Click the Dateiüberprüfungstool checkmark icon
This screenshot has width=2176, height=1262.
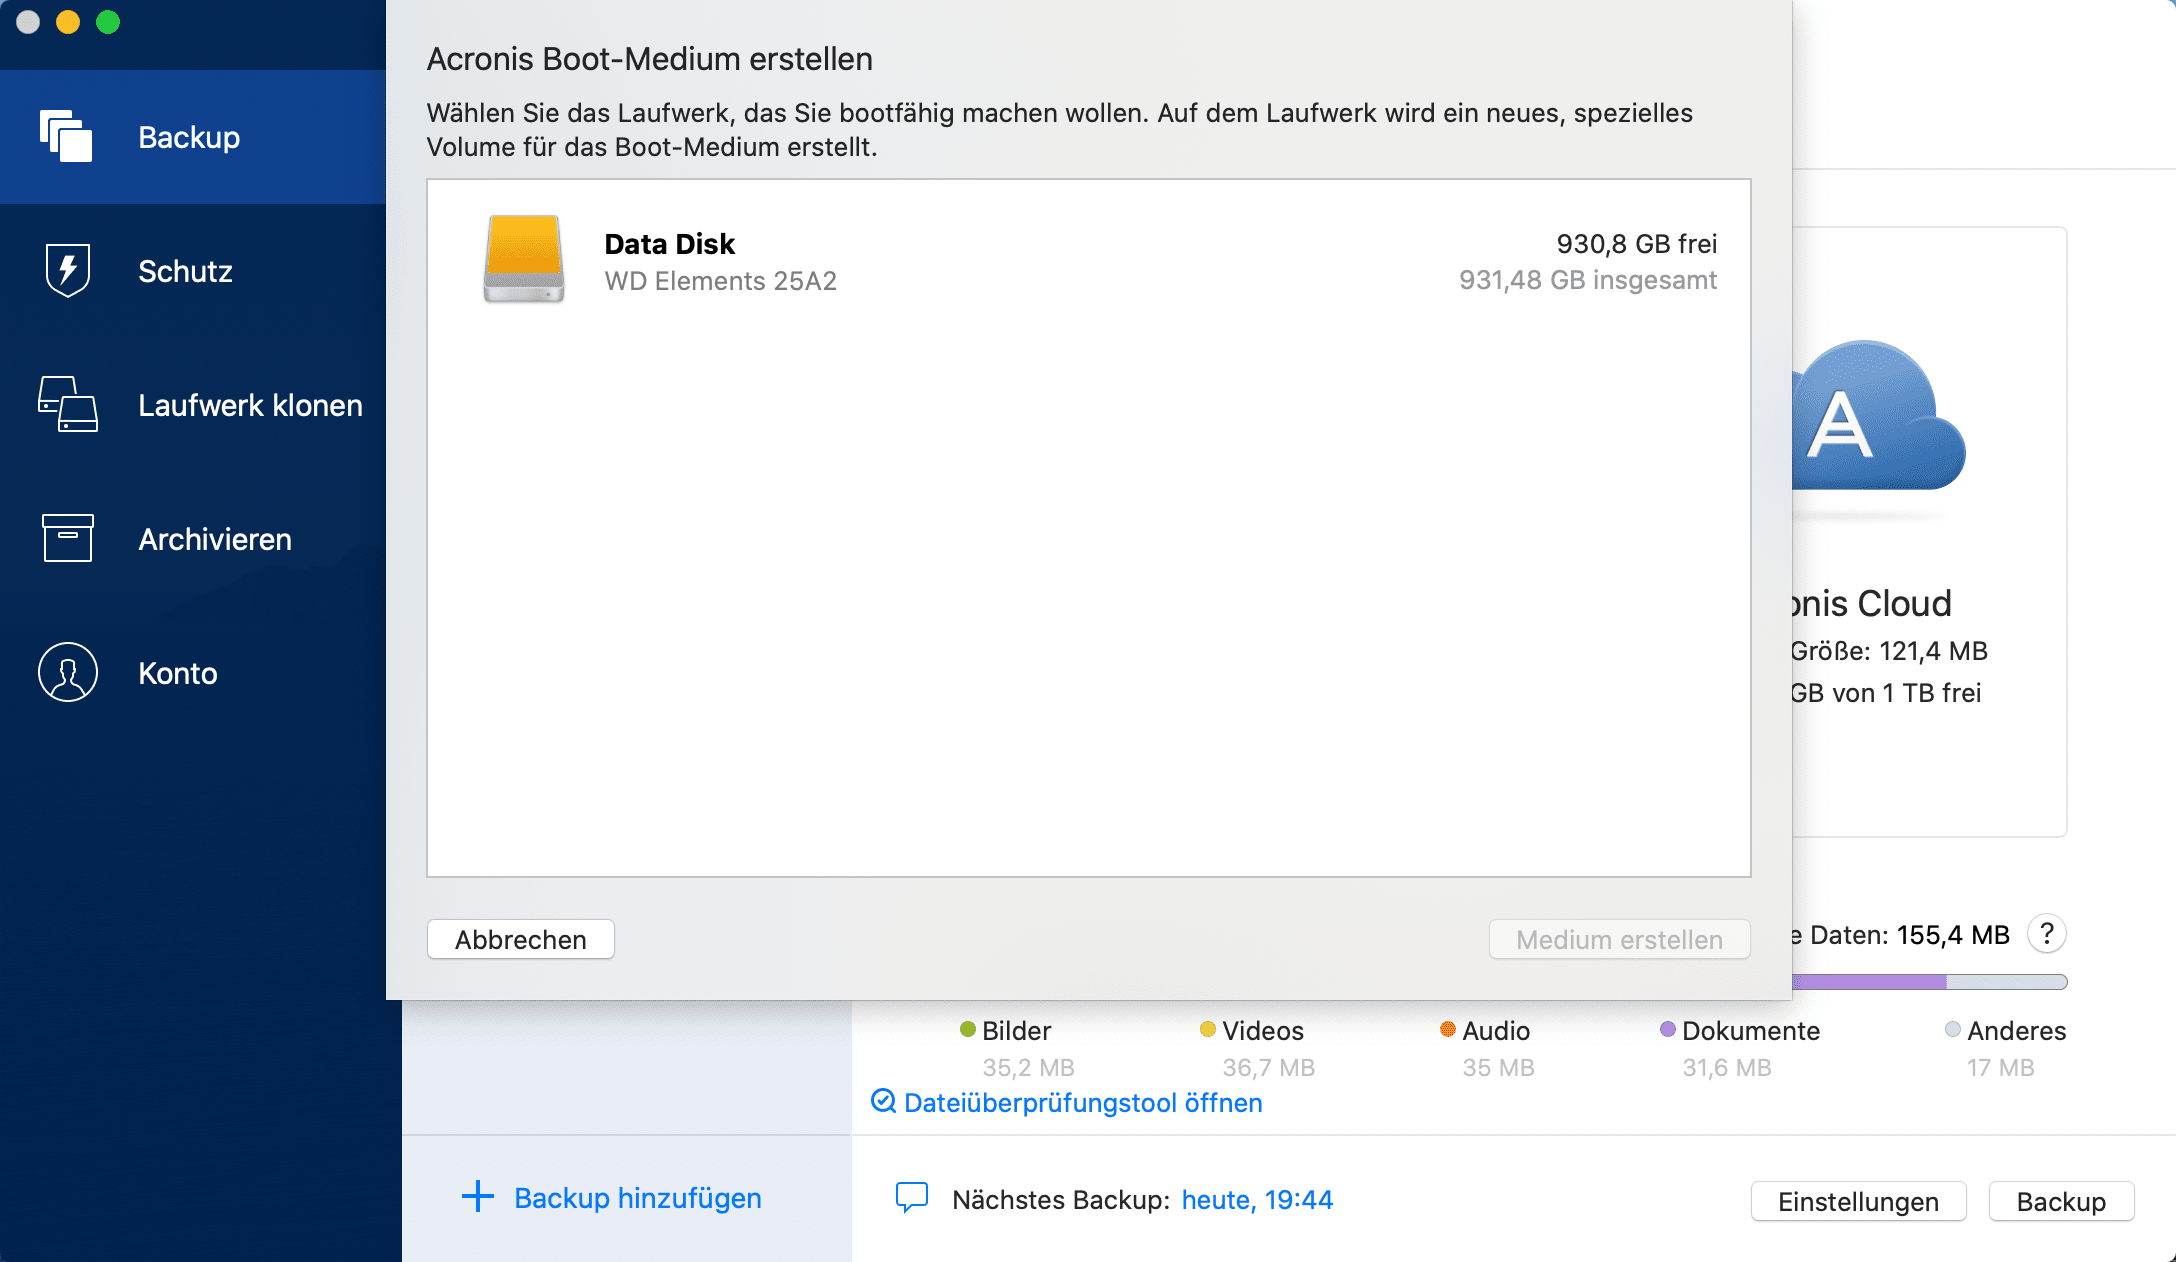pyautogui.click(x=883, y=1101)
